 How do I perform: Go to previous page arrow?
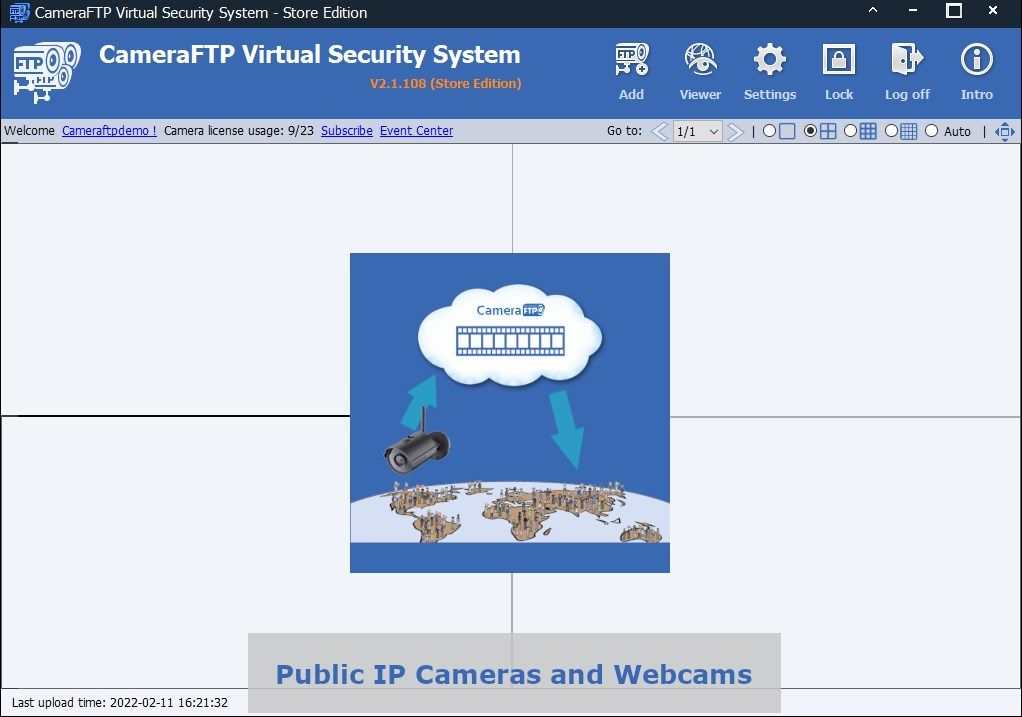(x=660, y=132)
